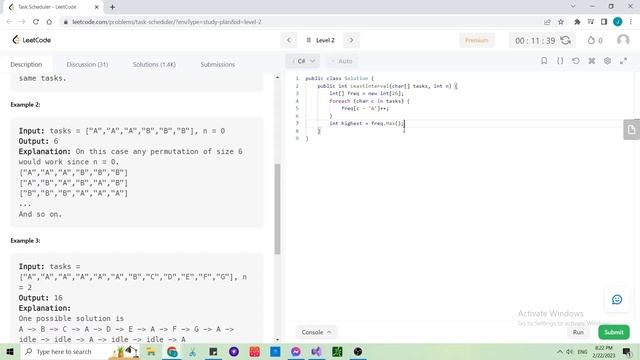Viewport: 640px width, 360px height.
Task: Switch to the Discussion (31) tab
Action: point(87,64)
